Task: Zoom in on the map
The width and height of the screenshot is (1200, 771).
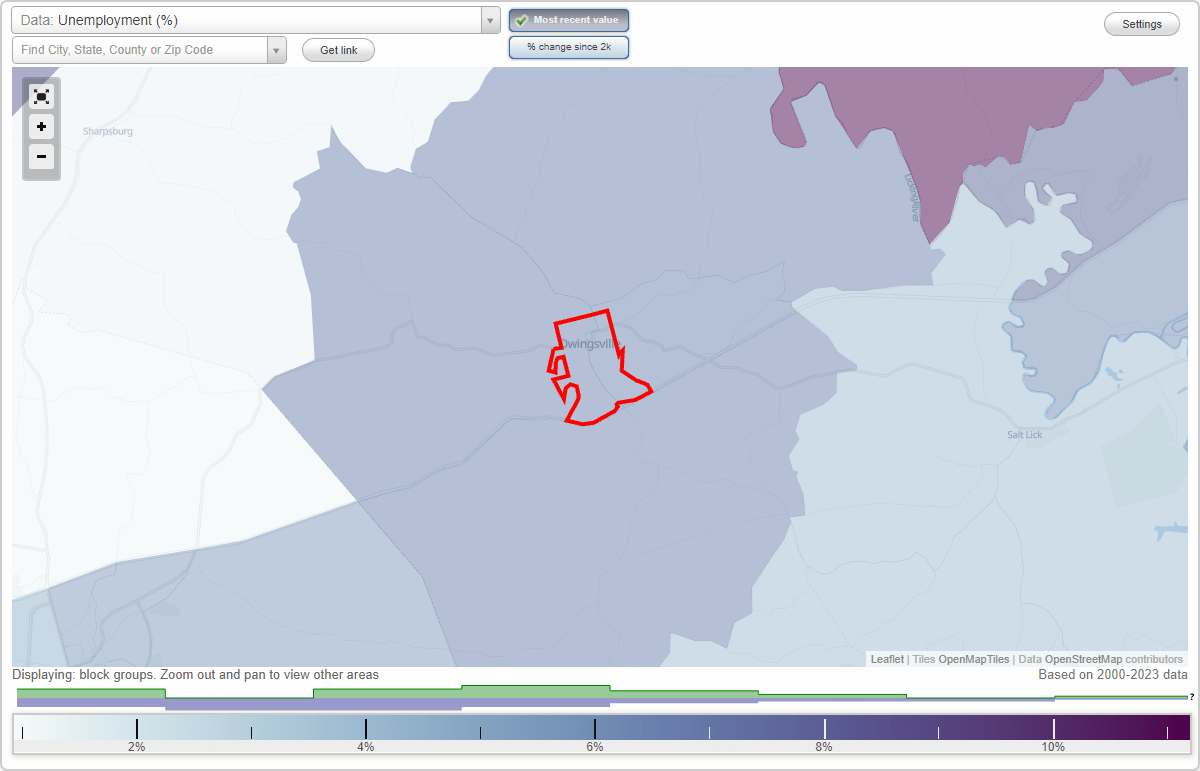Action: click(41, 126)
